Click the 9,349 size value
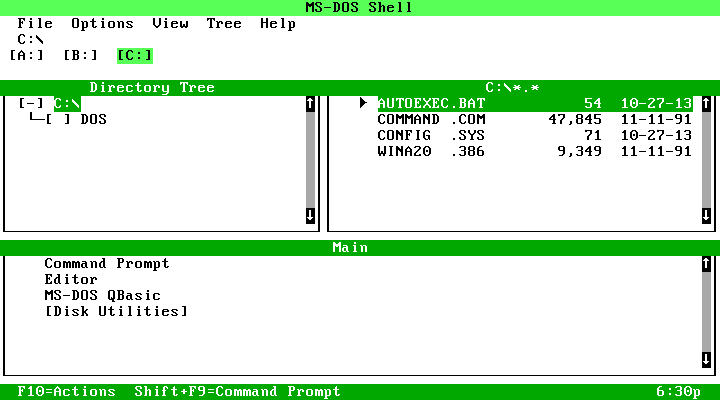The image size is (720, 400). pyautogui.click(x=579, y=151)
